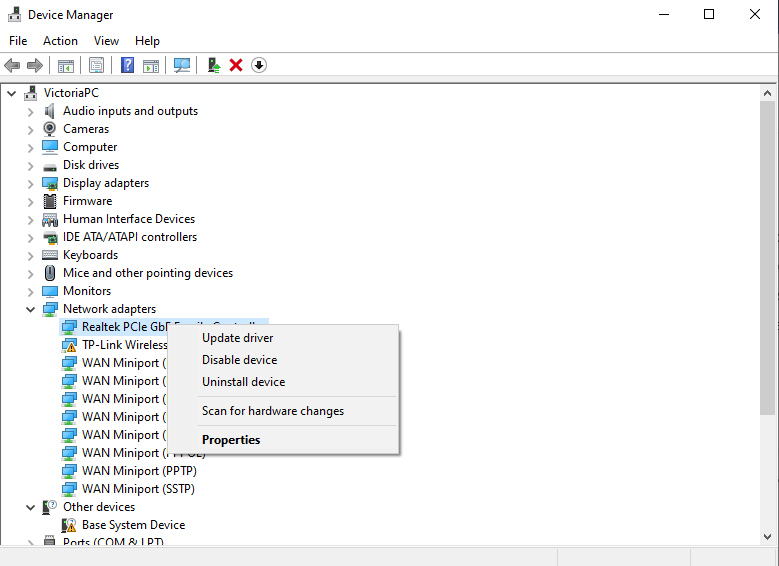Click the blue Help question mark icon
The image size is (779, 566).
point(128,65)
